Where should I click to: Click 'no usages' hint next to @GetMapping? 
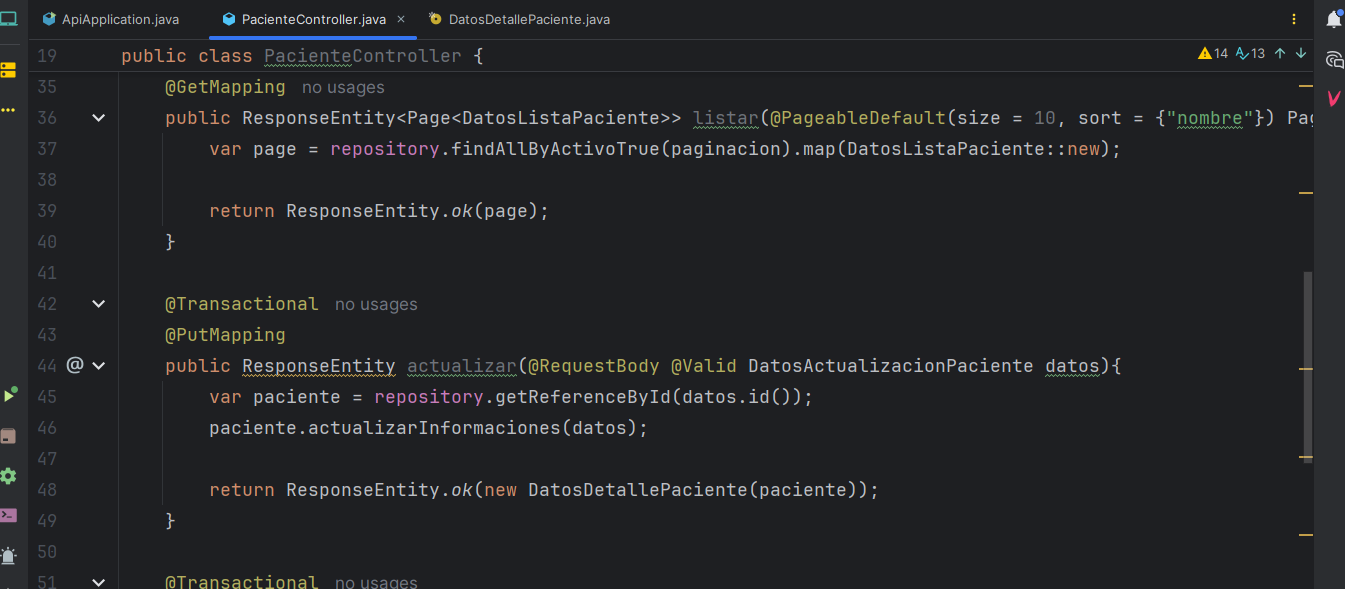[343, 87]
